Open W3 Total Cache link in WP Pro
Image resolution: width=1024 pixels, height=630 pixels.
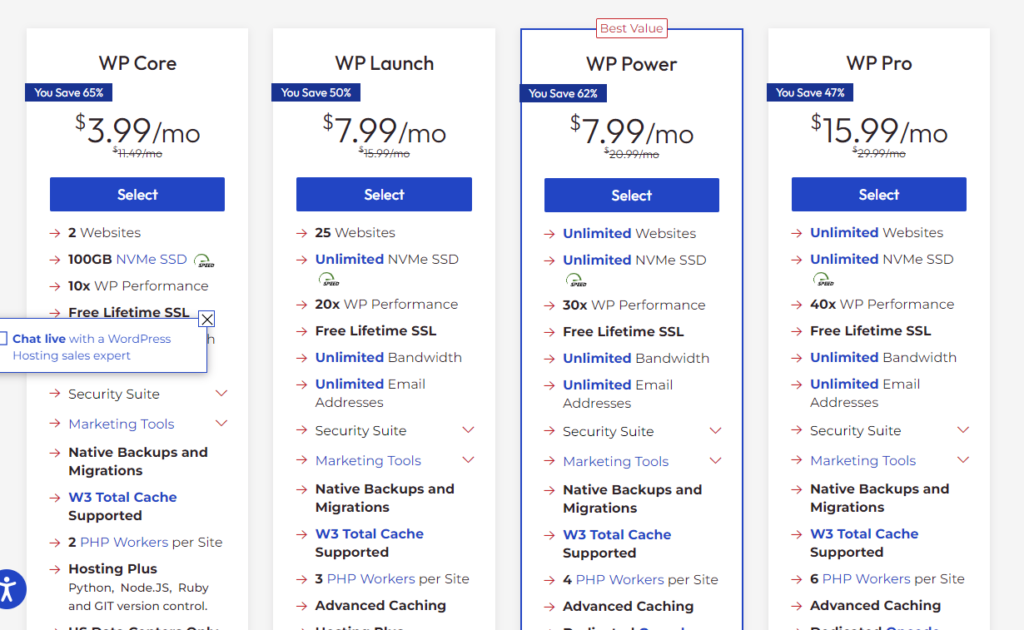coord(865,533)
